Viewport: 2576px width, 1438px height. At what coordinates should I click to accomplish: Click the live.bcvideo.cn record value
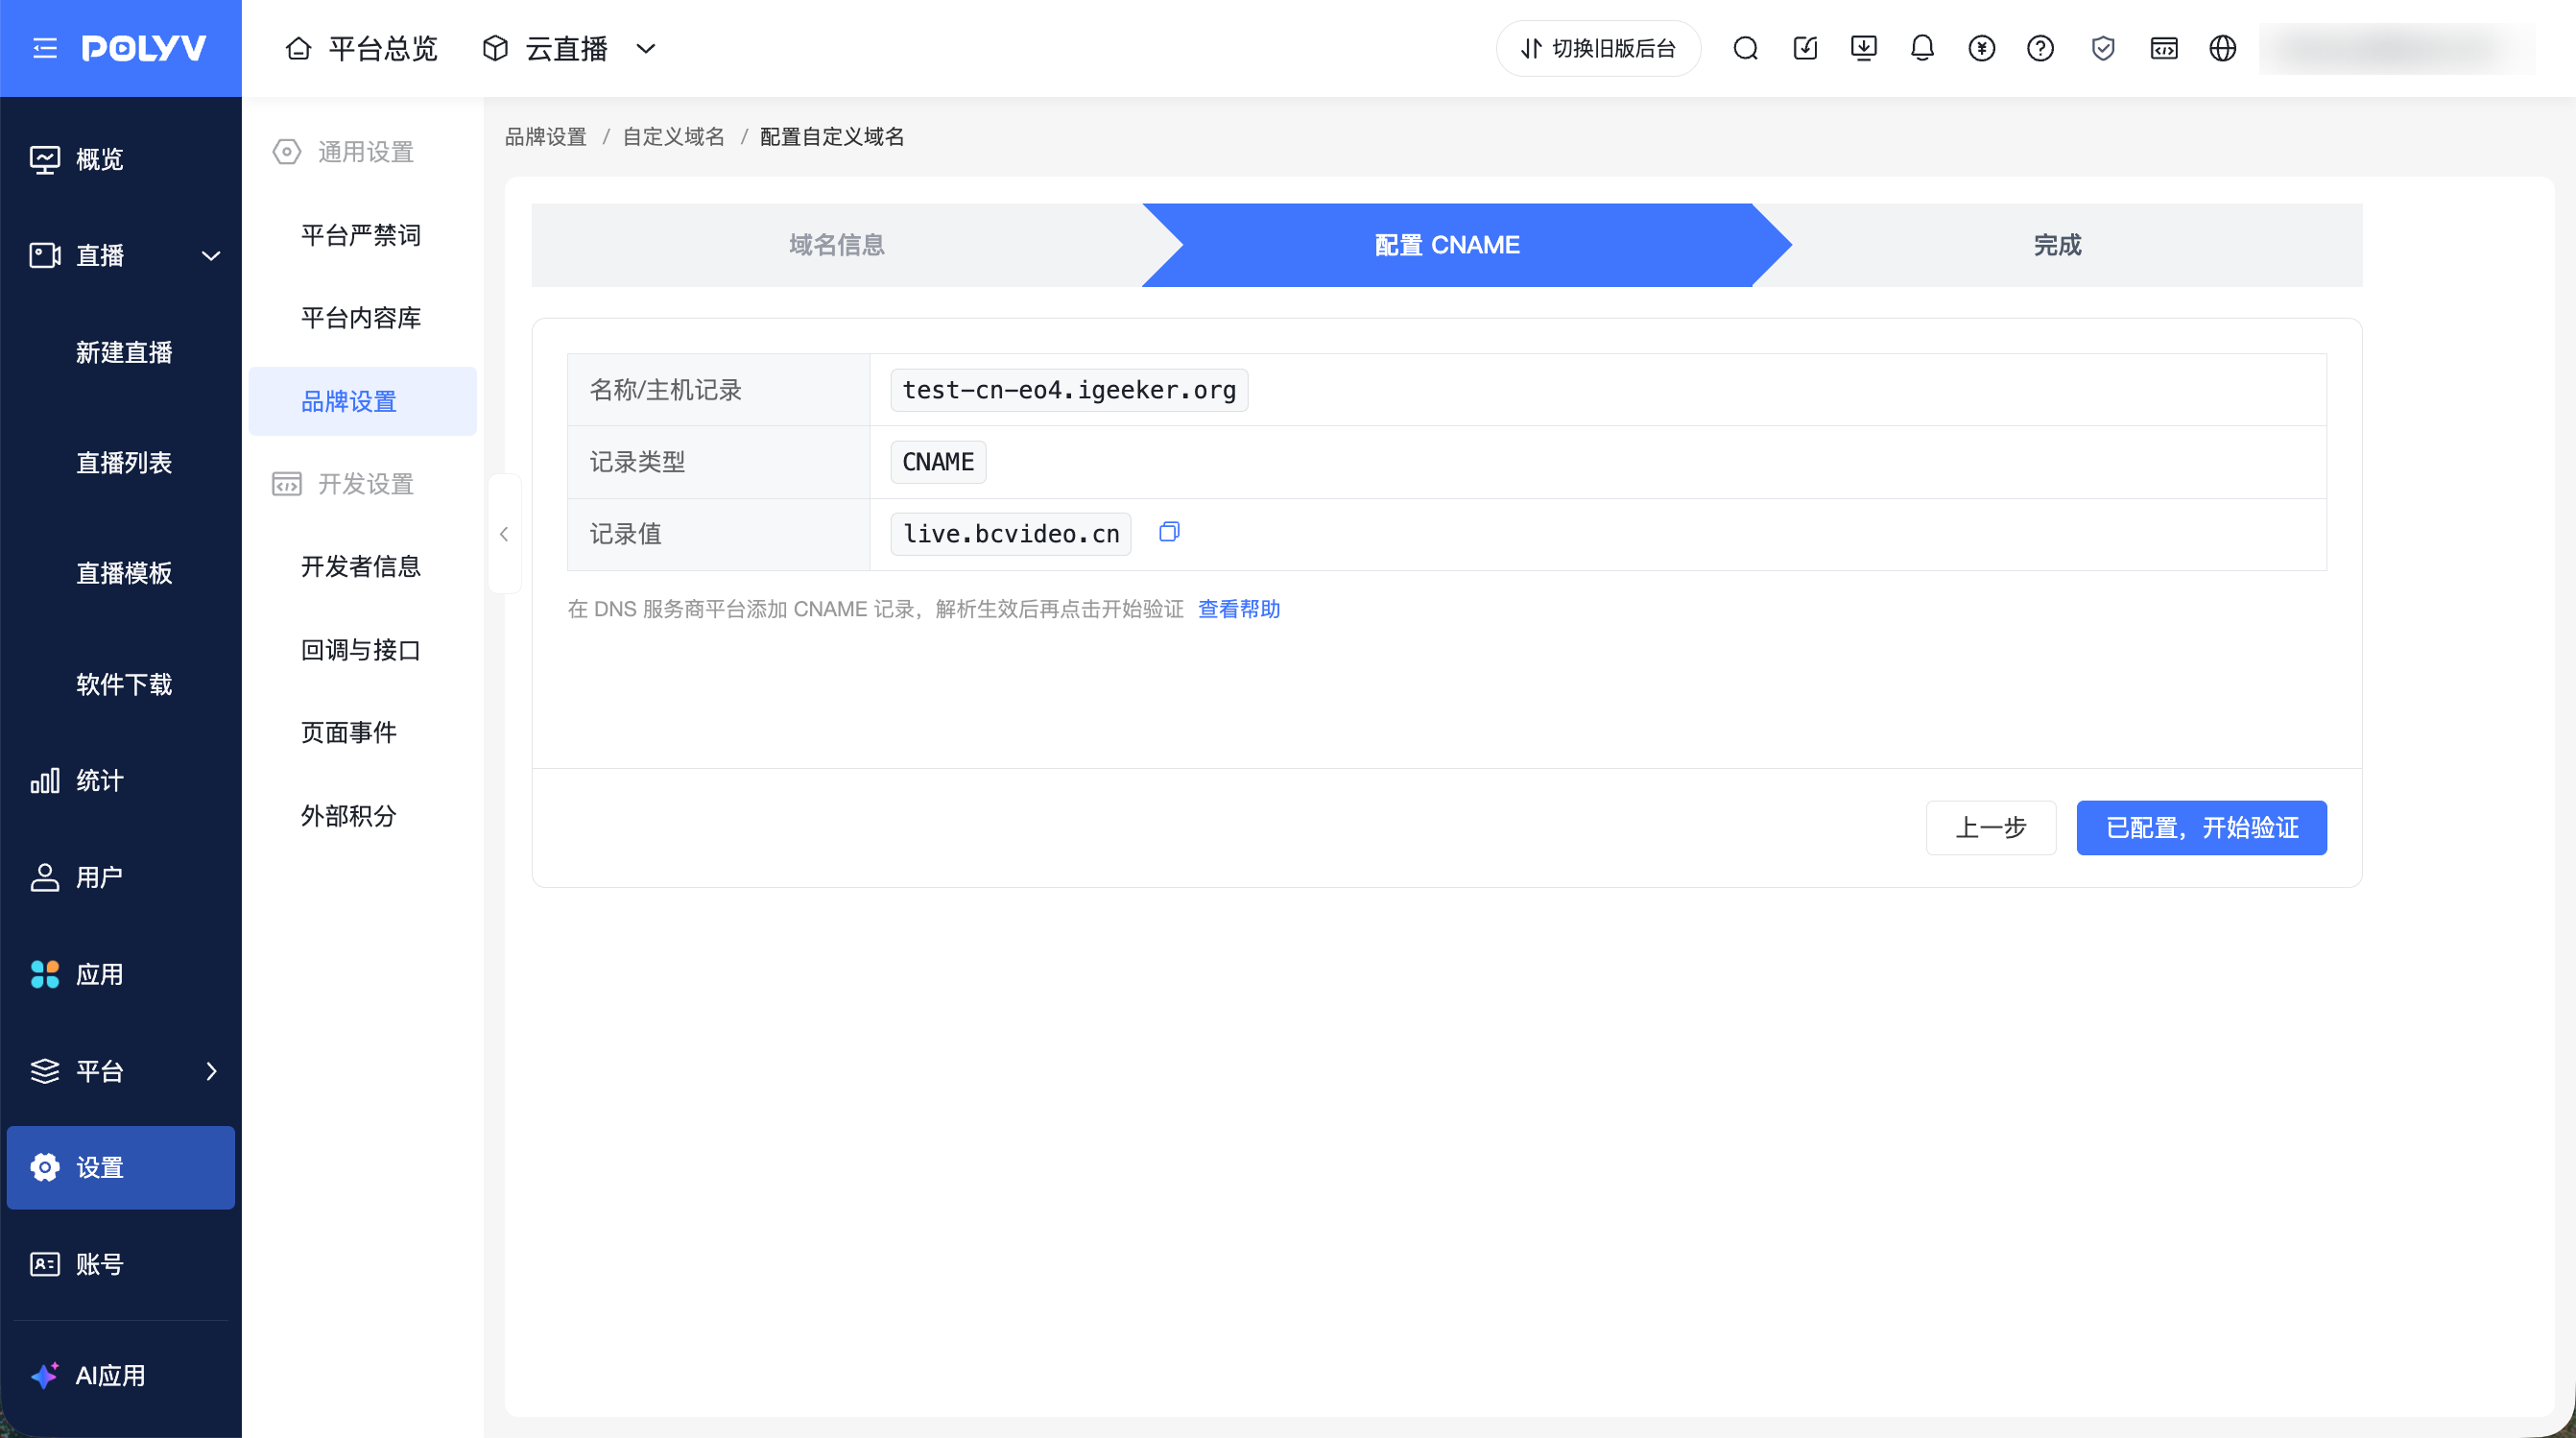(x=1011, y=534)
